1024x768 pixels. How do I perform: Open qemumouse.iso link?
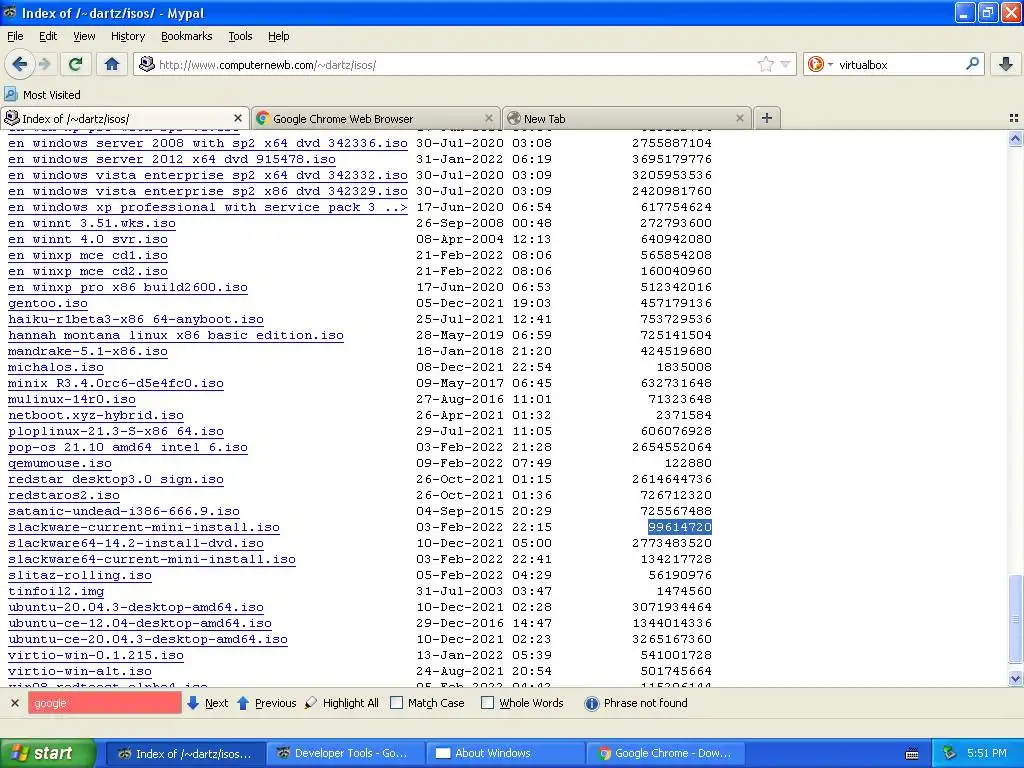[59, 463]
